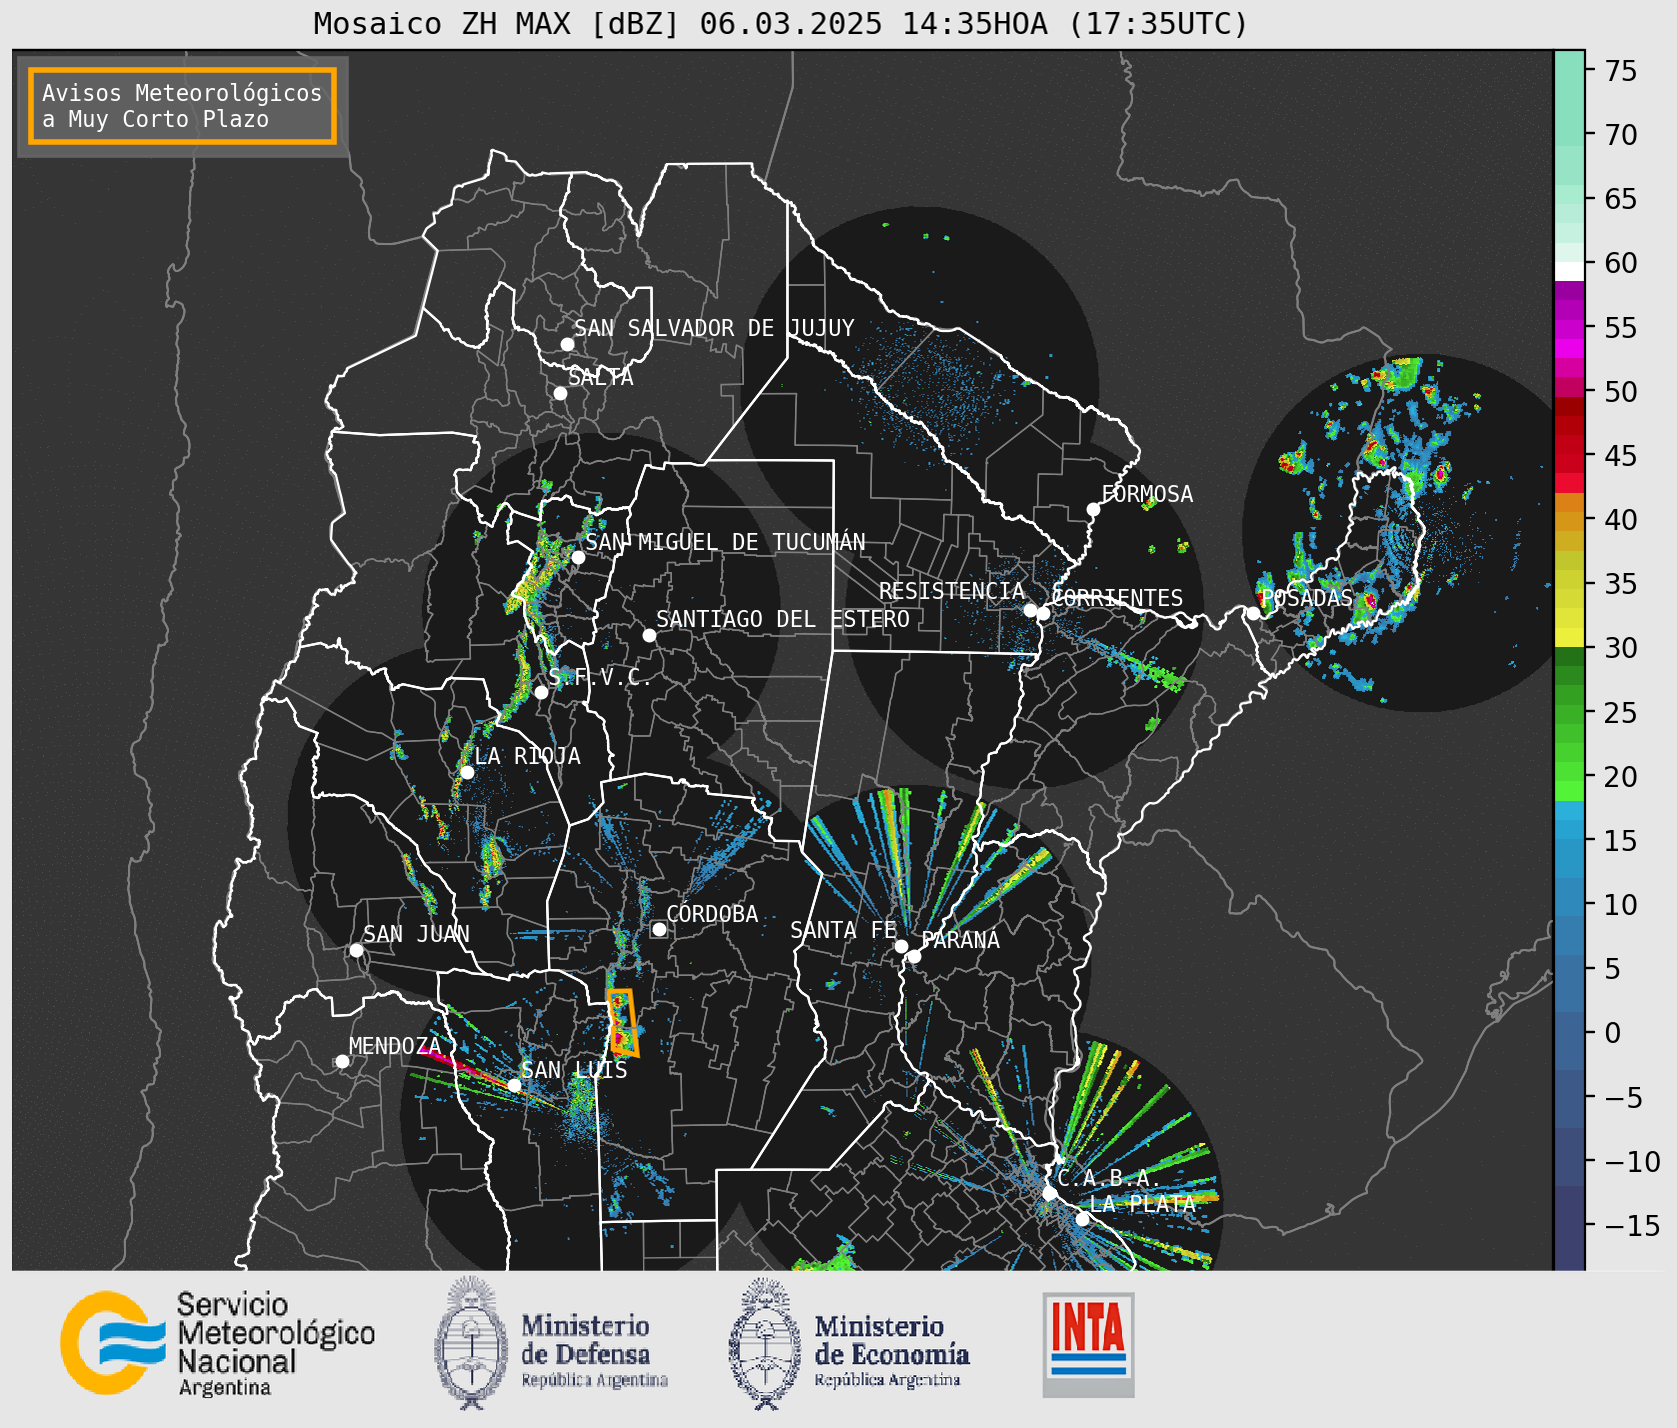Click the Avisos Meteorológicos a Muy Corto Plazo legend box
1677x1428 pixels.
[182, 106]
